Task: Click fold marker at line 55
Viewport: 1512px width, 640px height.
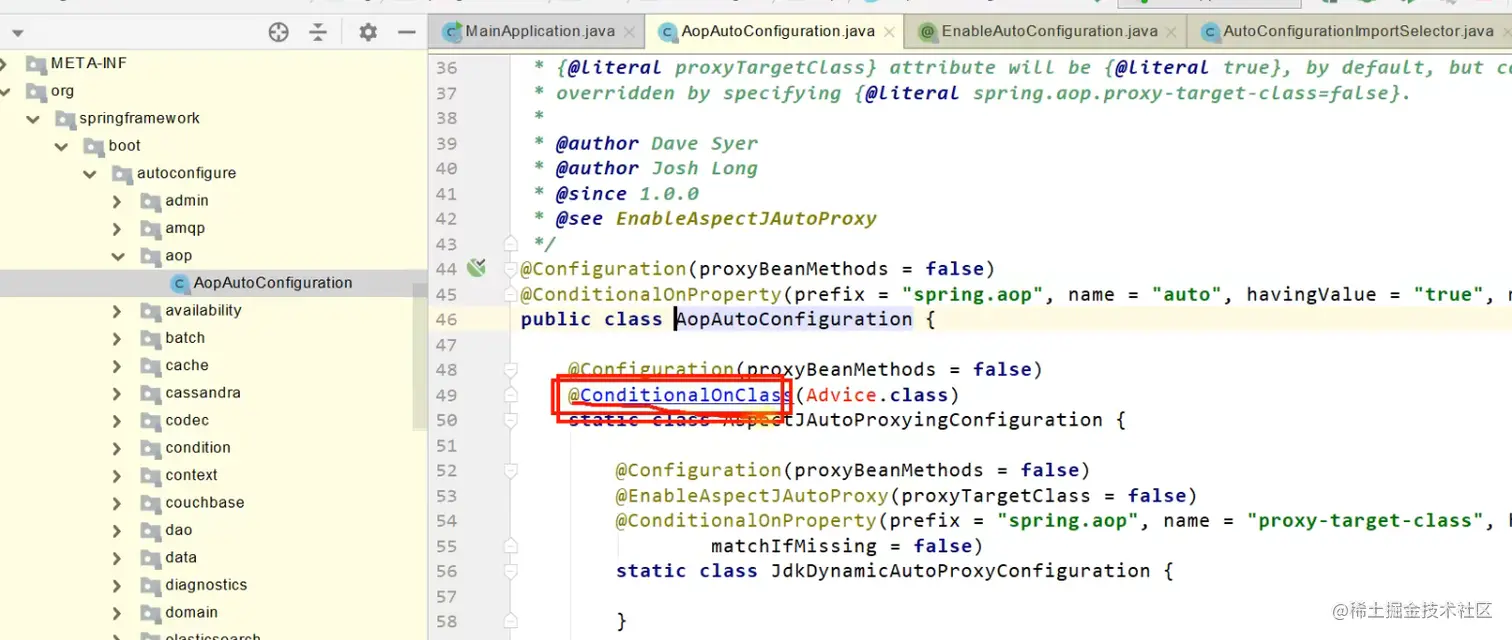Action: click(x=511, y=546)
